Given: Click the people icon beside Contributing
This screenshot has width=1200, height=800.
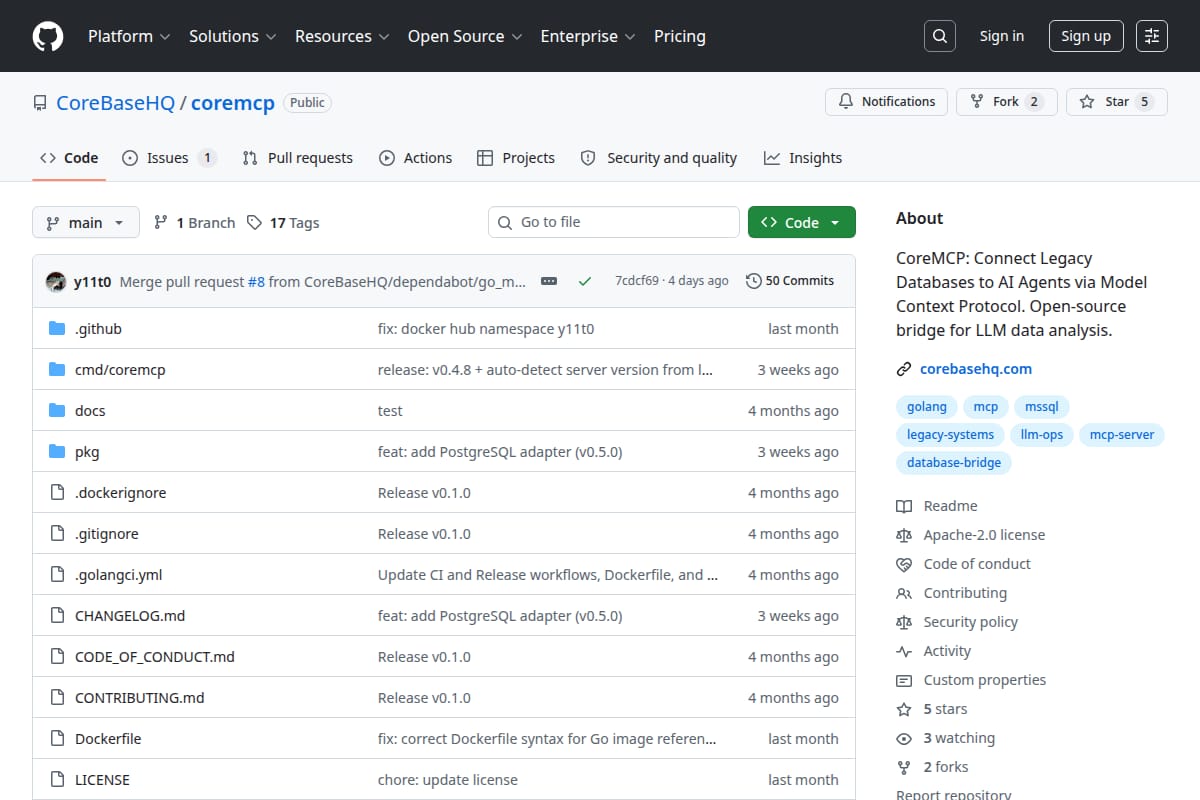Looking at the screenshot, I should point(904,593).
